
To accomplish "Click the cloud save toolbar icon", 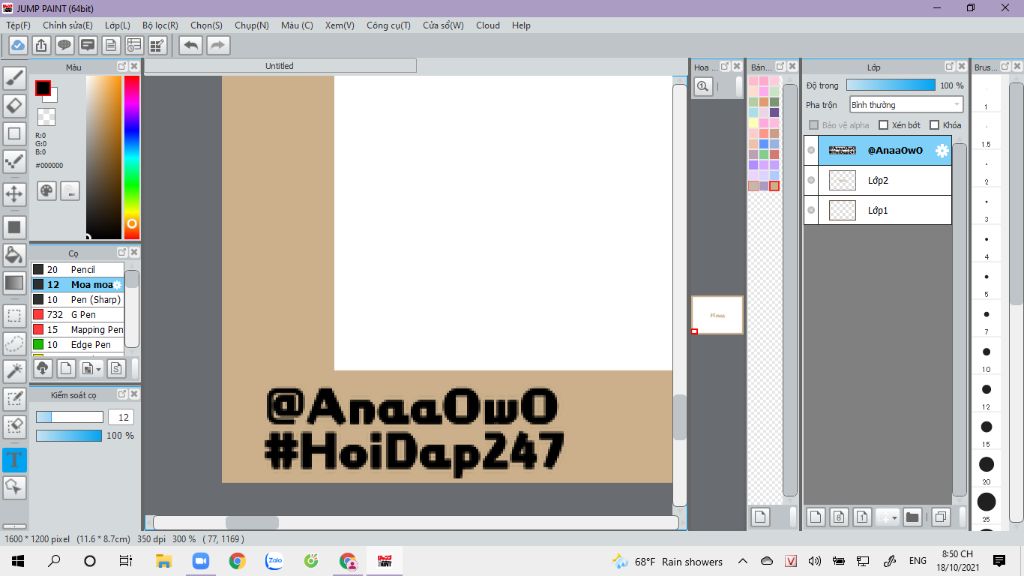I will (x=18, y=45).
